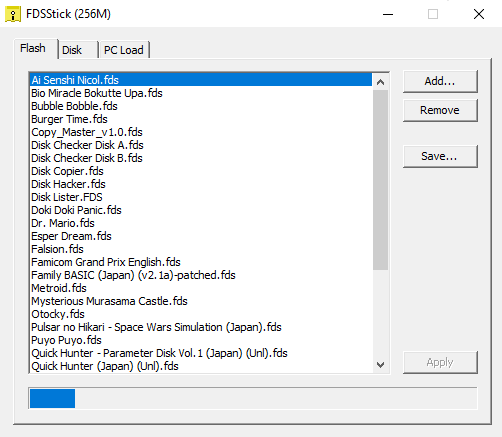Select Dr. Mario.fds
This screenshot has width=502, height=437.
click(201, 223)
